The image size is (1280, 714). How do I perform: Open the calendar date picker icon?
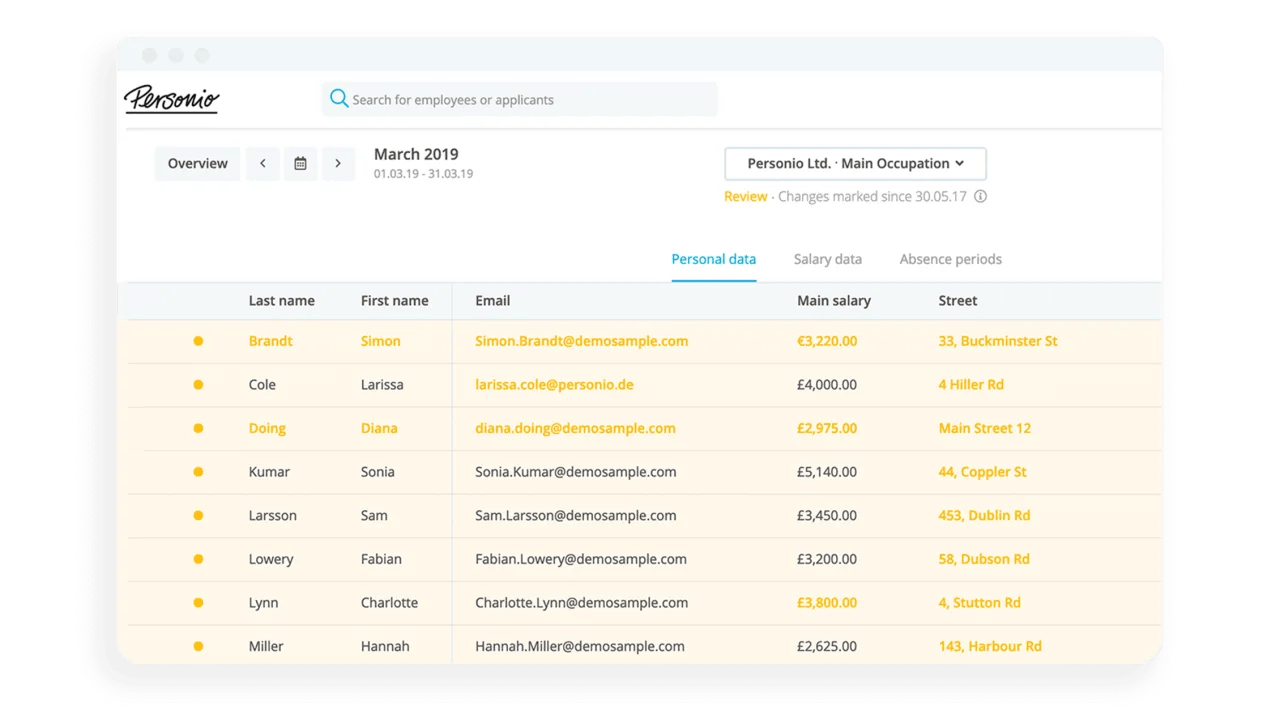click(300, 164)
